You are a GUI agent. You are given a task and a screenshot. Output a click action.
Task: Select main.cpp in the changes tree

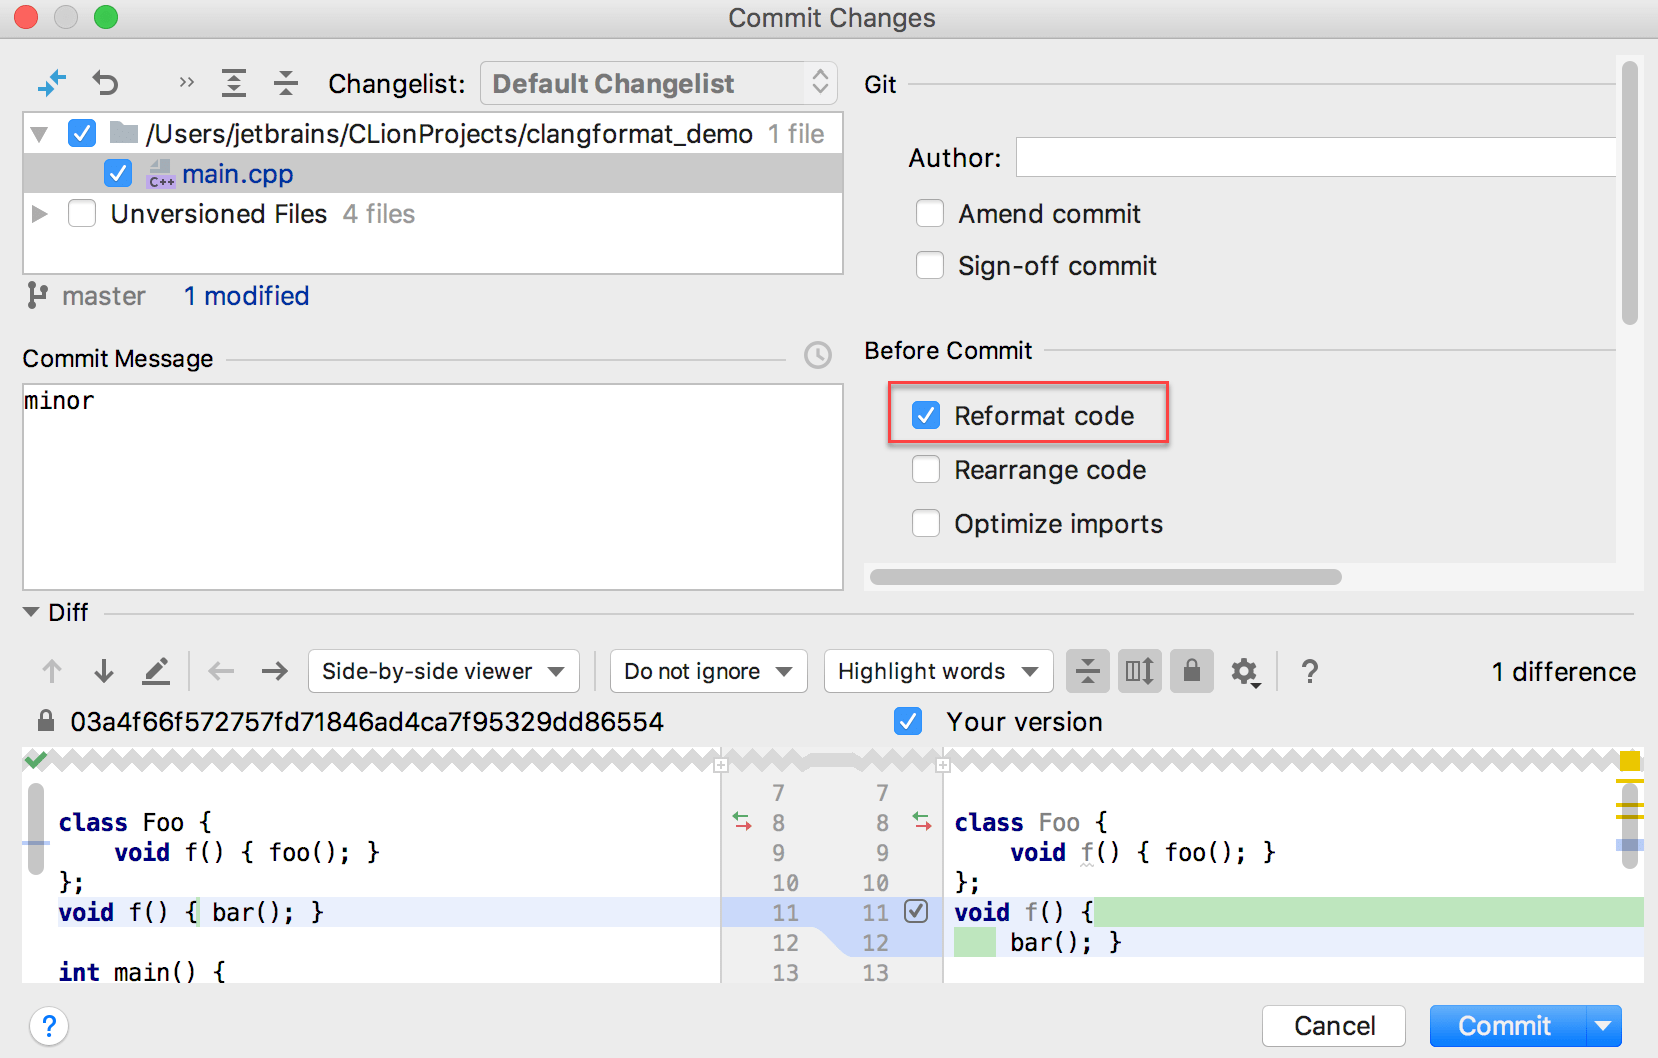pyautogui.click(x=237, y=174)
